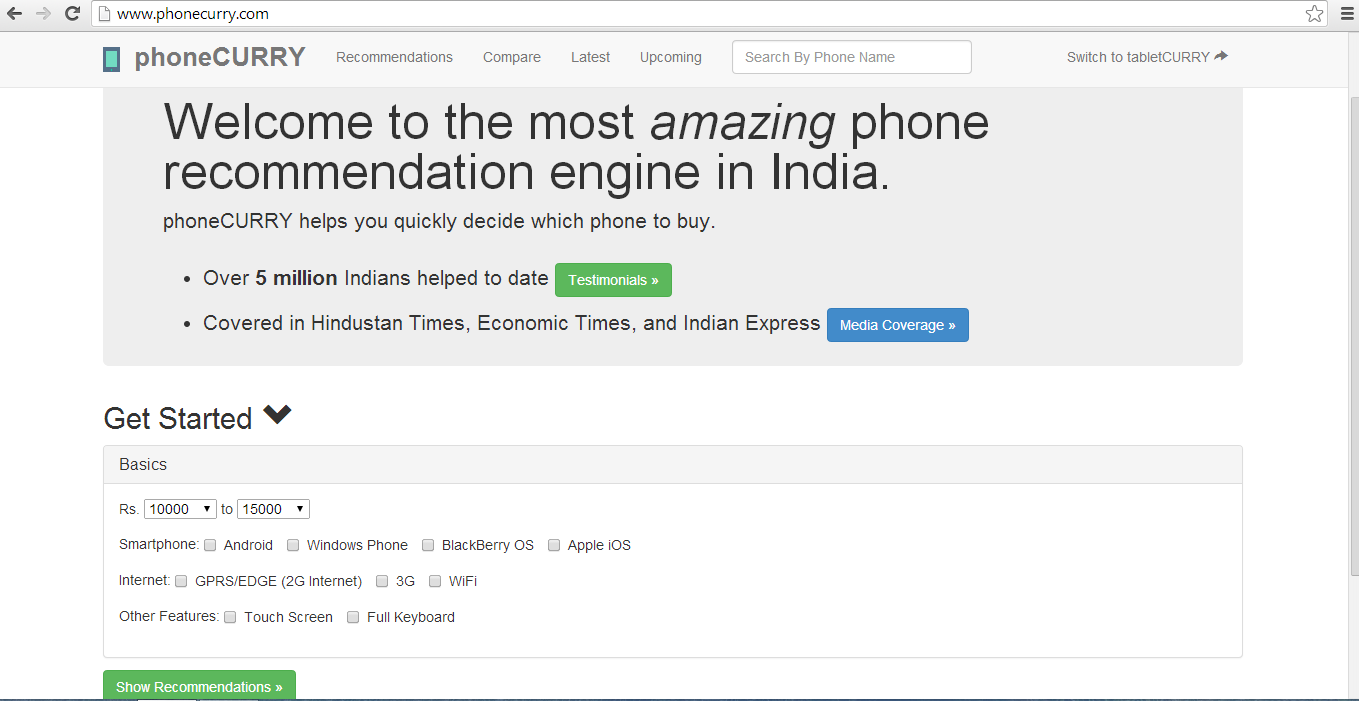Click the page icon in address bar

point(102,14)
